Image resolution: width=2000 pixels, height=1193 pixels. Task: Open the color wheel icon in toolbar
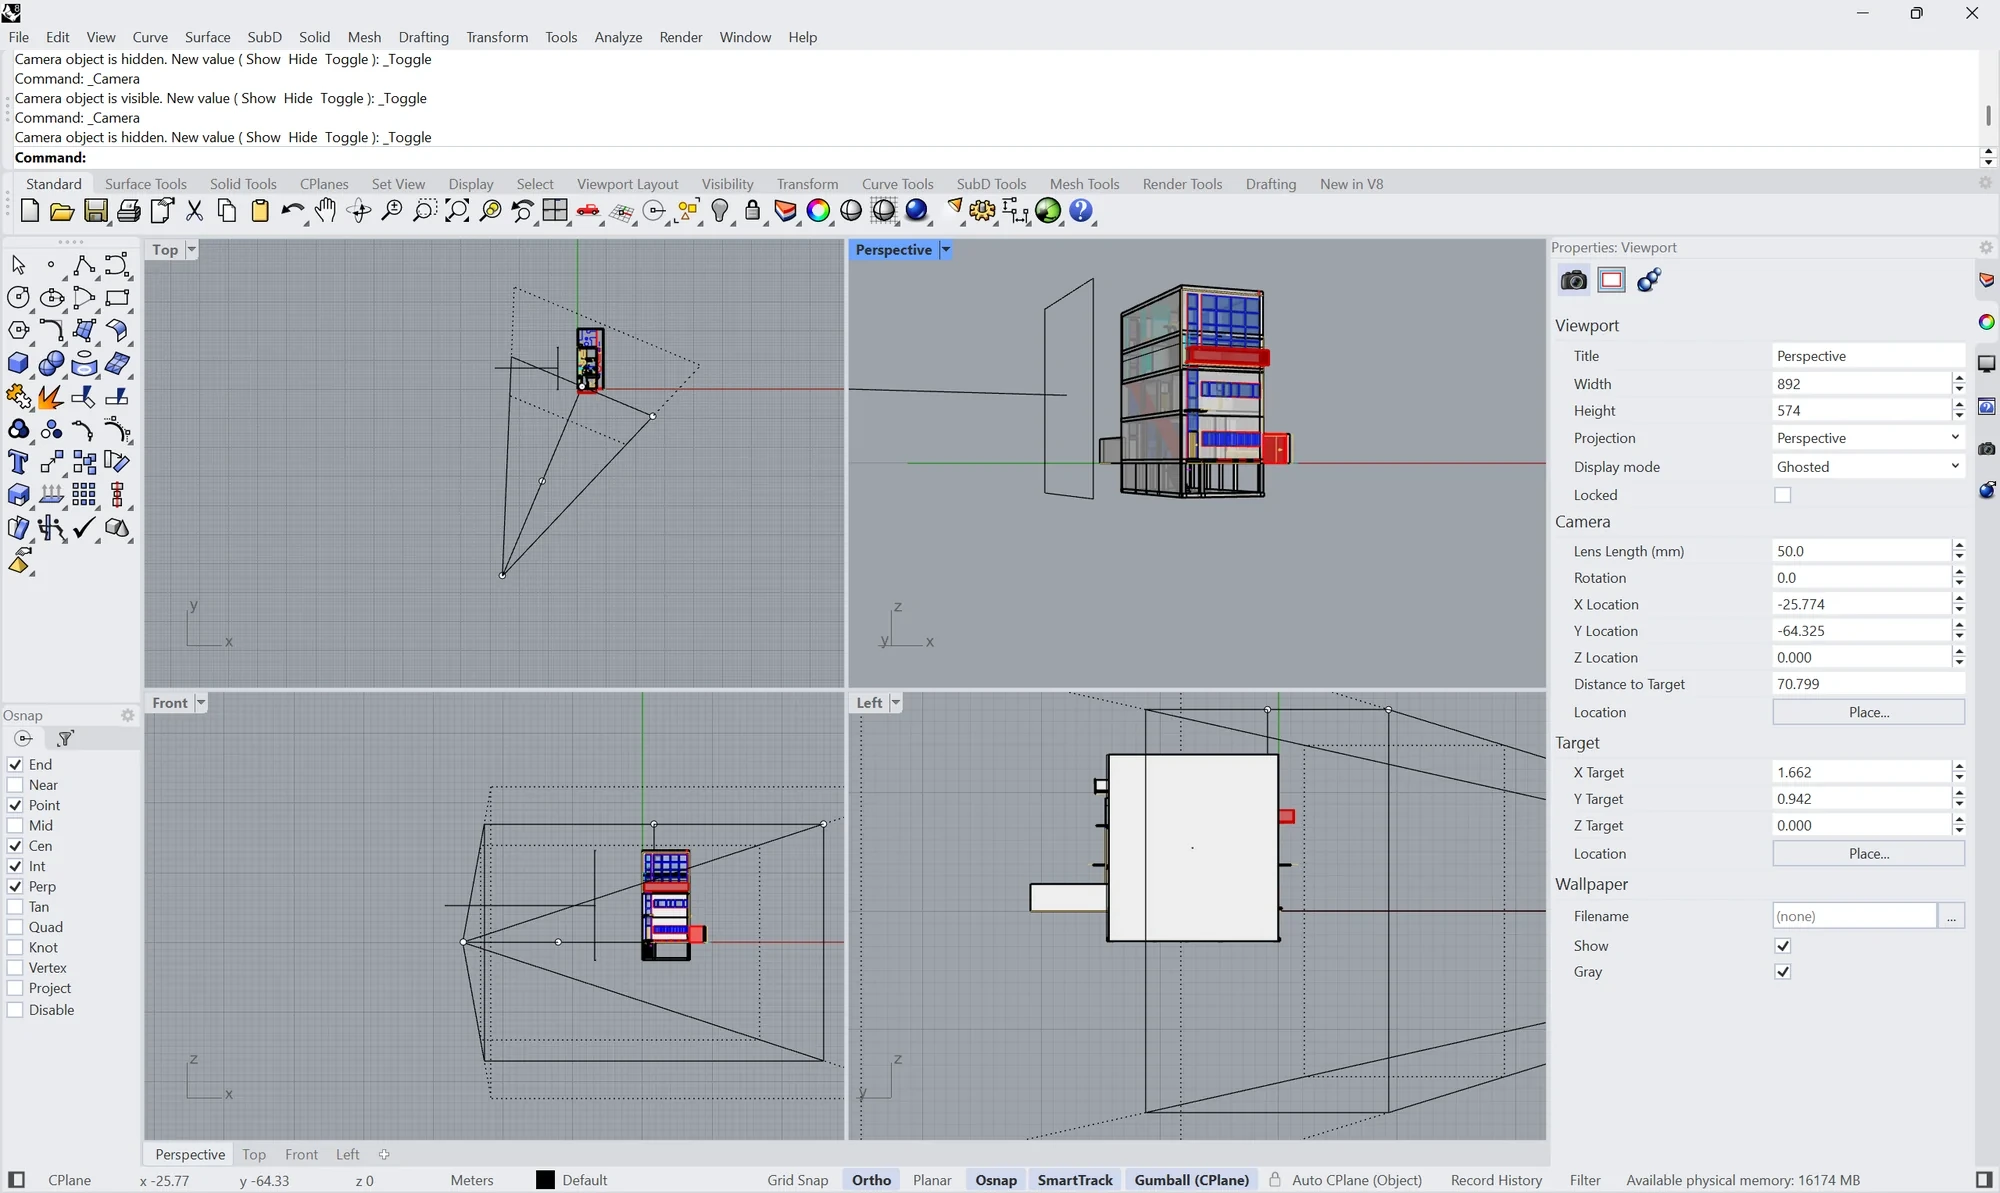click(818, 211)
